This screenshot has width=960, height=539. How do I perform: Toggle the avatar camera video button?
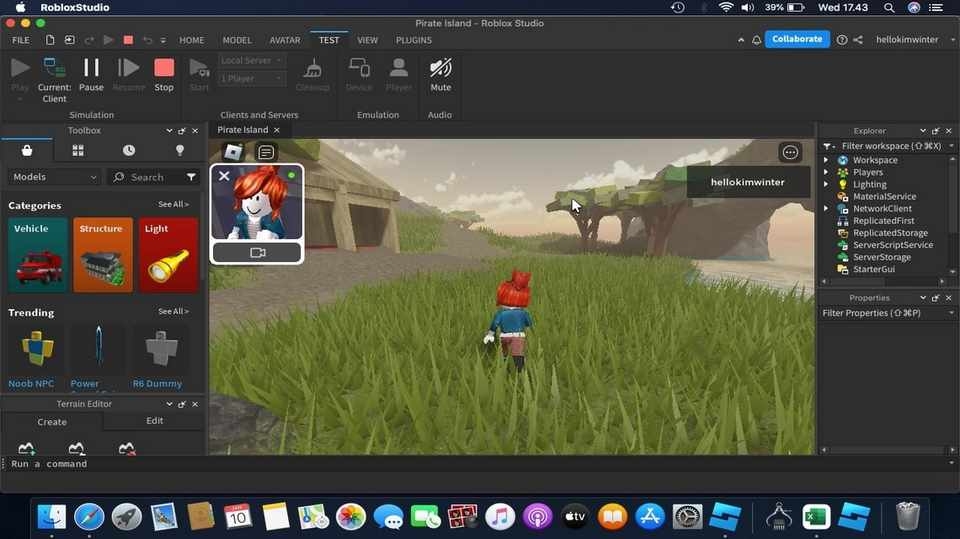click(x=257, y=253)
